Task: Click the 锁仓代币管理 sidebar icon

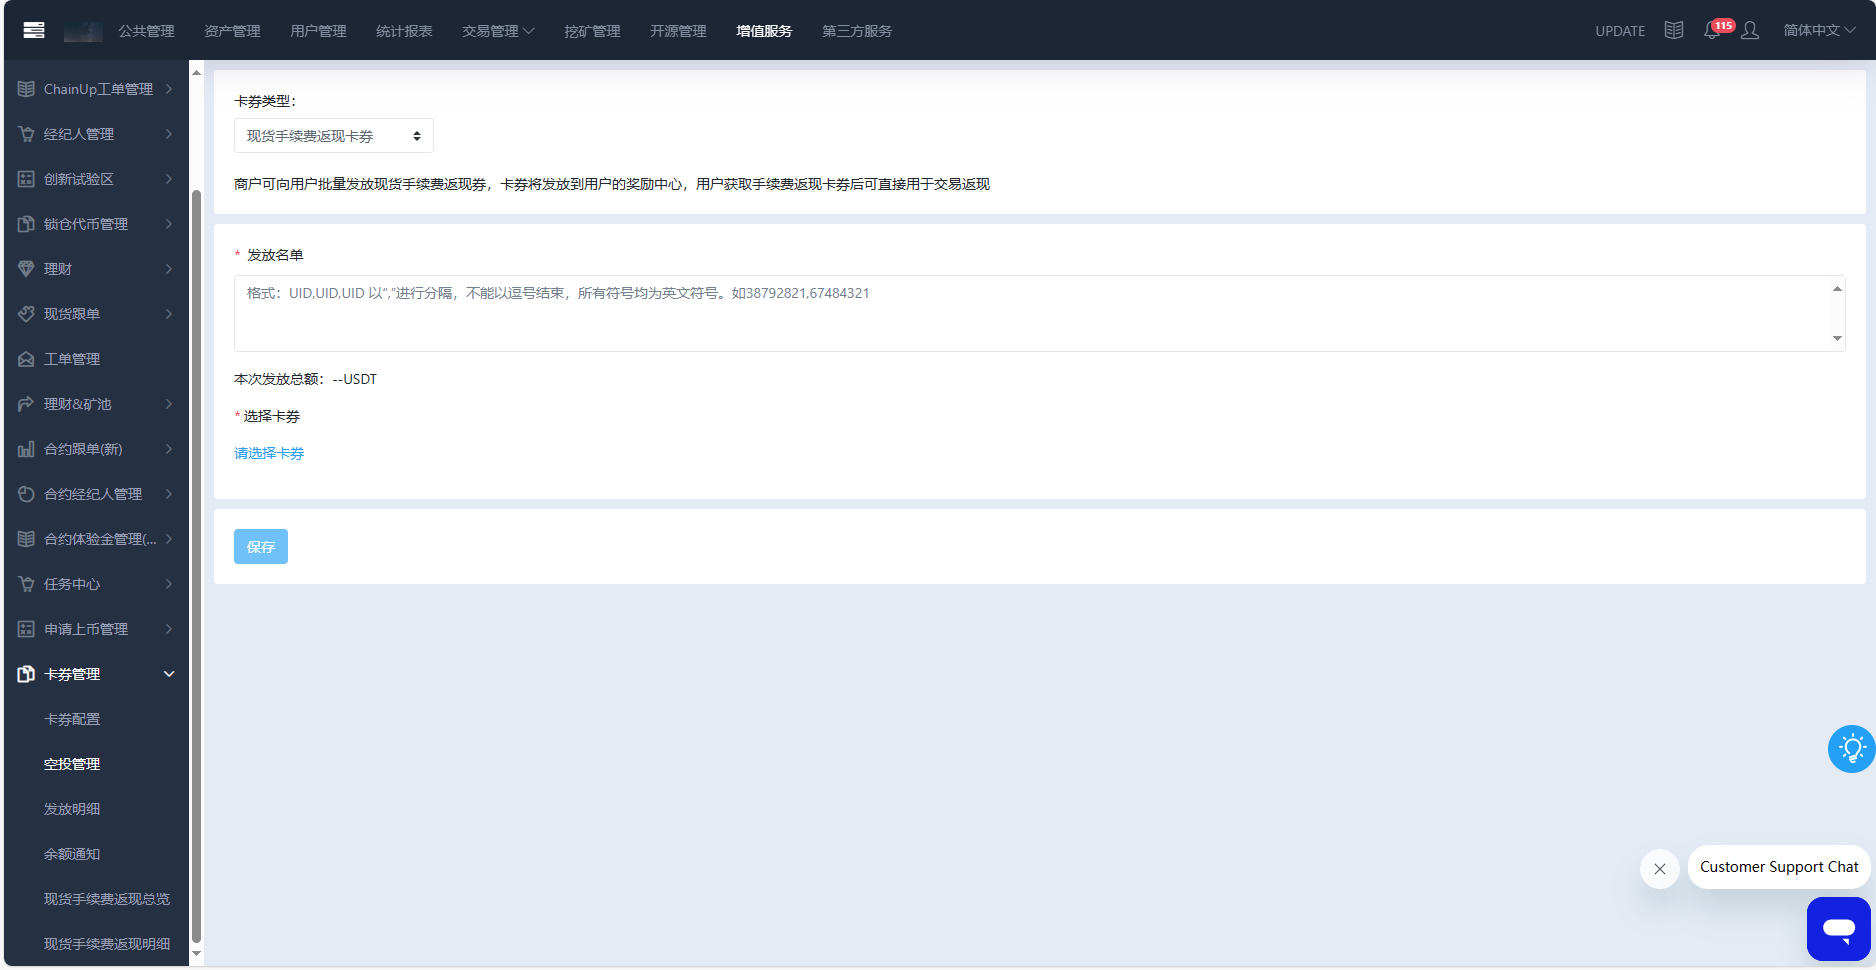Action: point(26,224)
